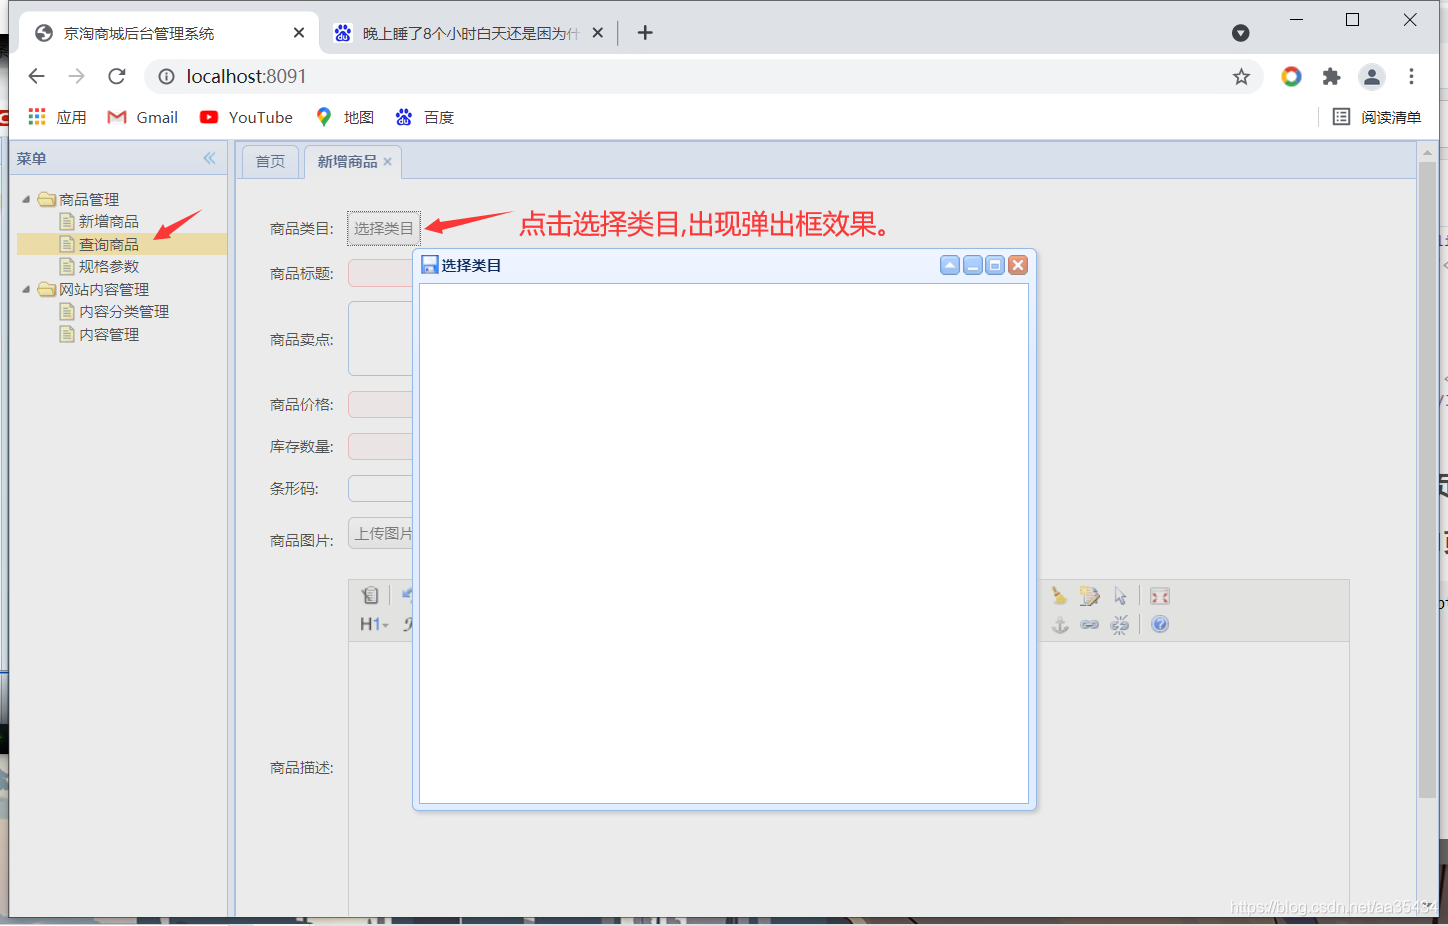Click the save icon in 选择类目 title bar

coord(430,265)
